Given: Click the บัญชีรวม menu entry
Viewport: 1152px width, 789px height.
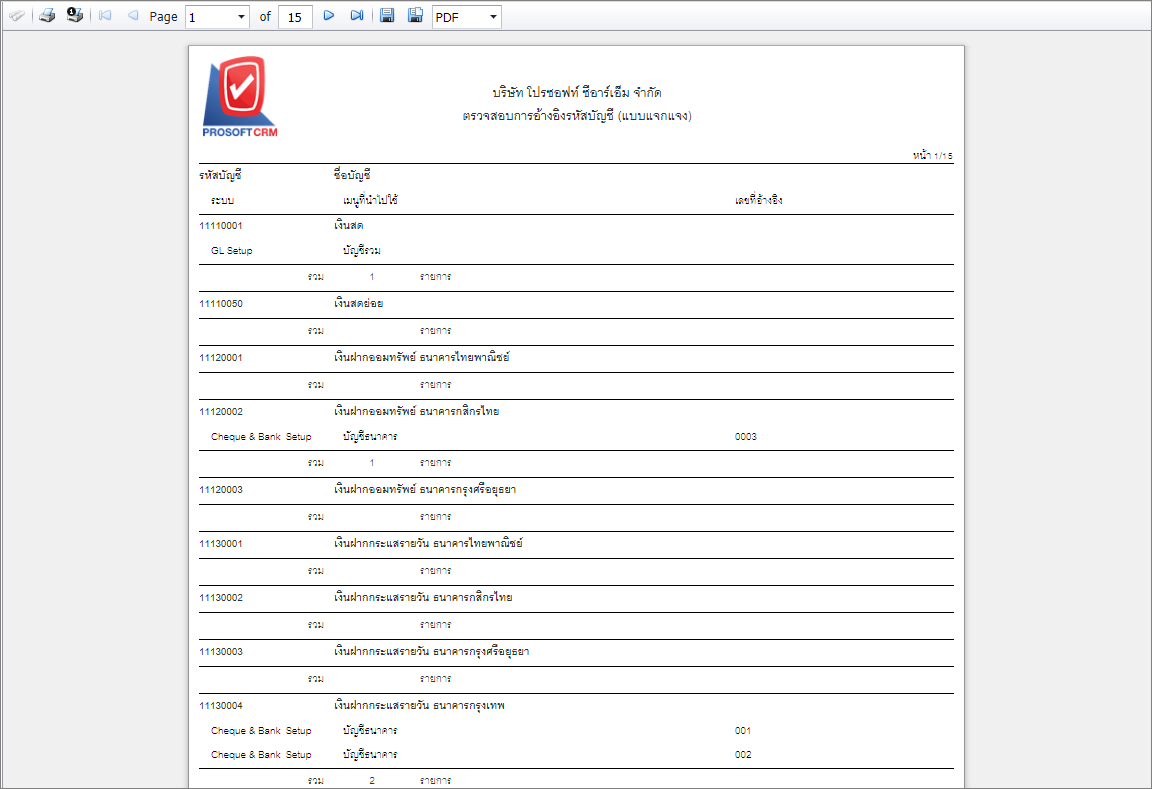Looking at the screenshot, I should (361, 250).
